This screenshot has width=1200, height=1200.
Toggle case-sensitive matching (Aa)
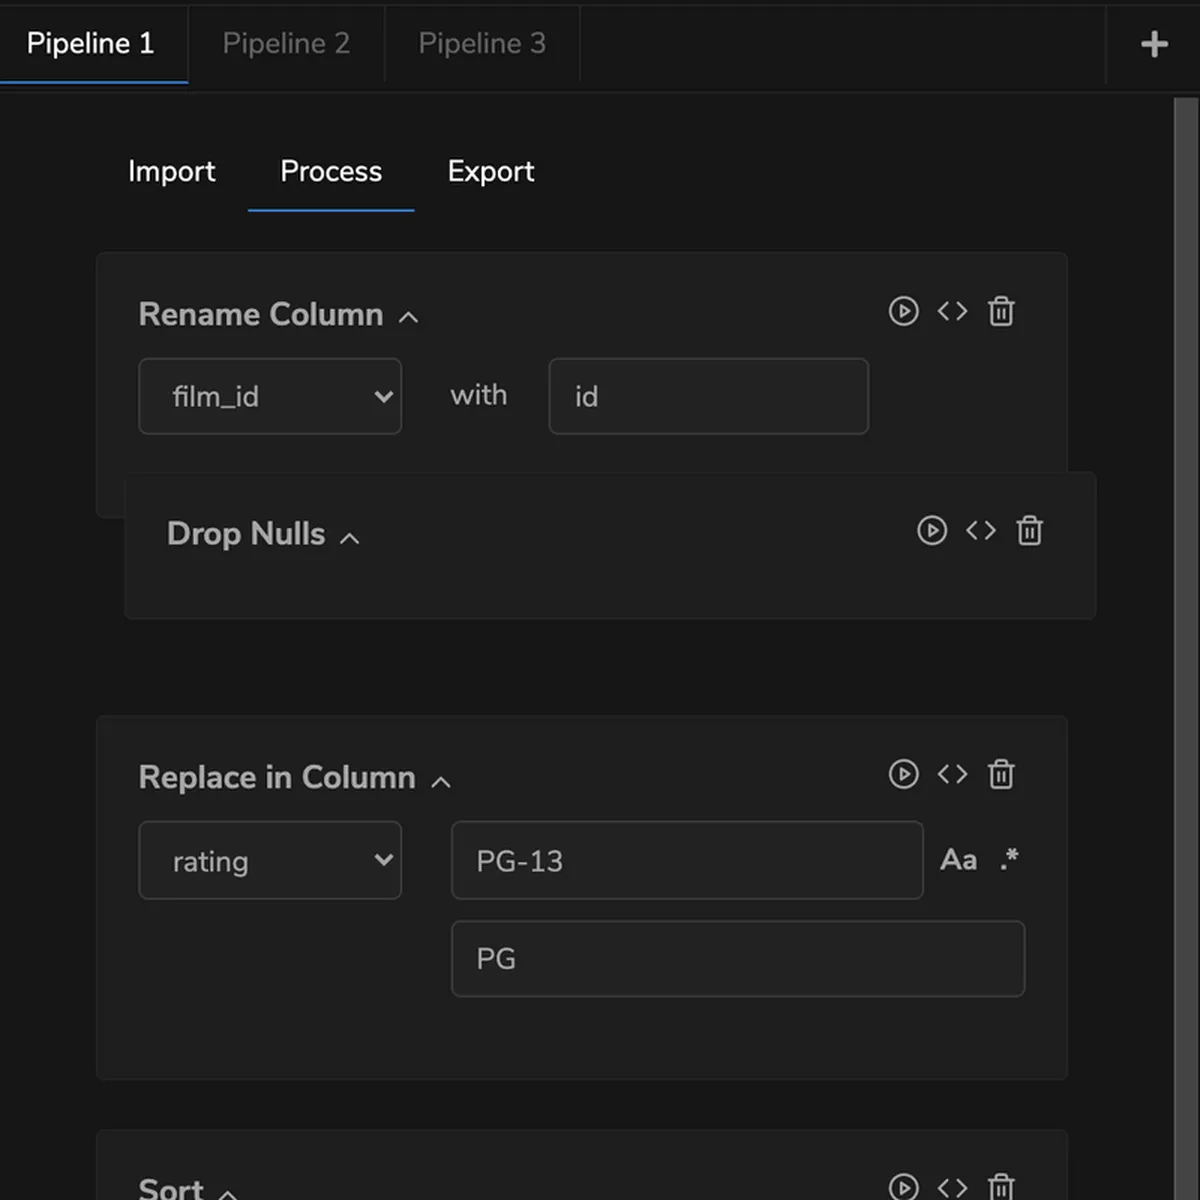click(x=958, y=860)
